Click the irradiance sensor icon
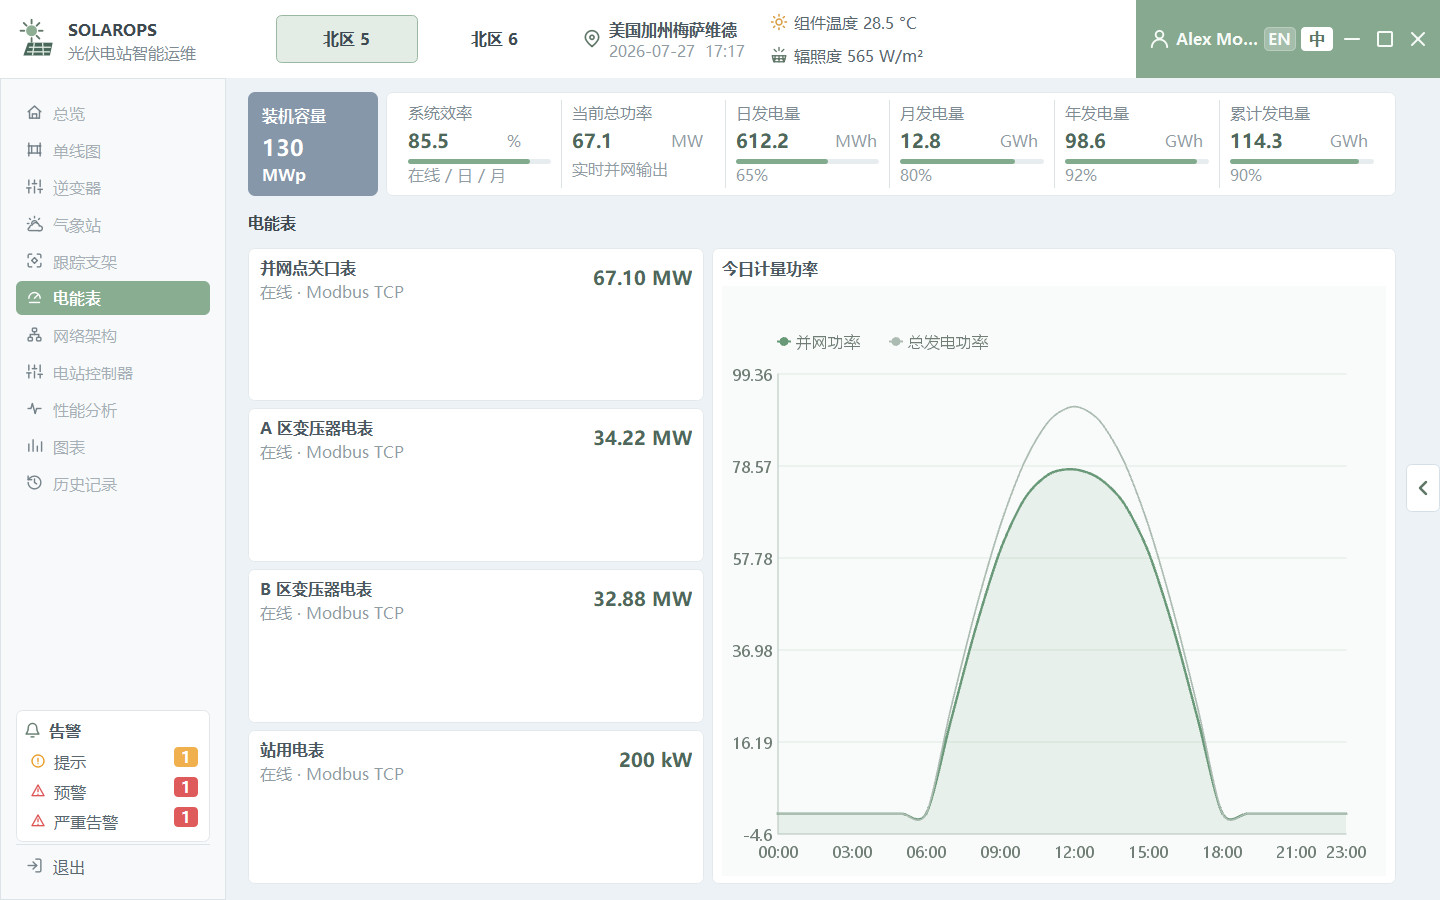 pos(779,56)
